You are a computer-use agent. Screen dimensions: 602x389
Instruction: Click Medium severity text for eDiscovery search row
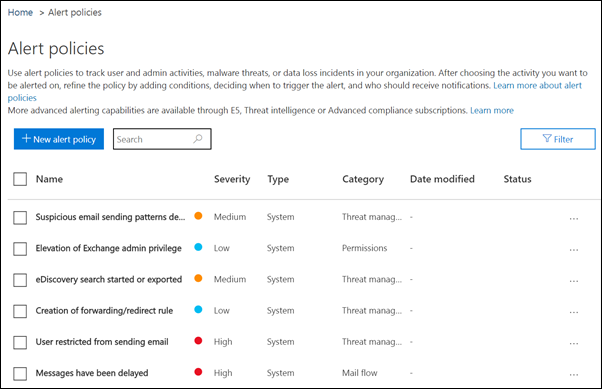point(230,279)
